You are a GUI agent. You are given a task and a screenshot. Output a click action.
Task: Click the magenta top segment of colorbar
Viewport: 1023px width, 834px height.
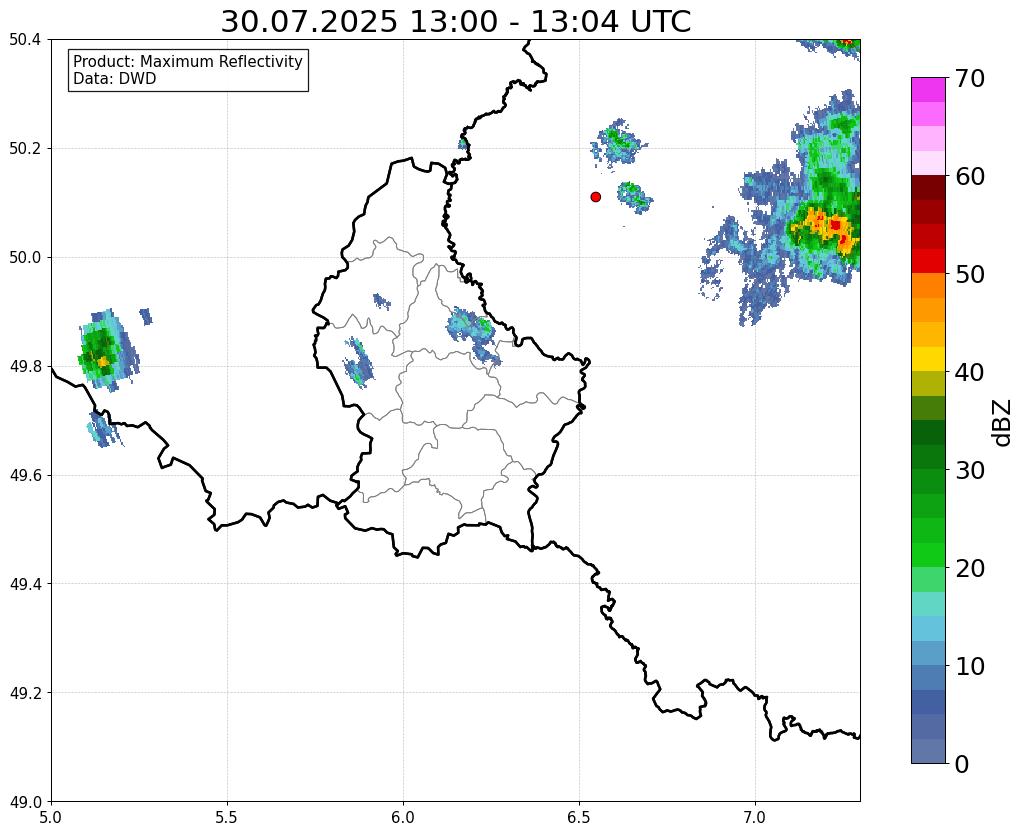coord(928,90)
